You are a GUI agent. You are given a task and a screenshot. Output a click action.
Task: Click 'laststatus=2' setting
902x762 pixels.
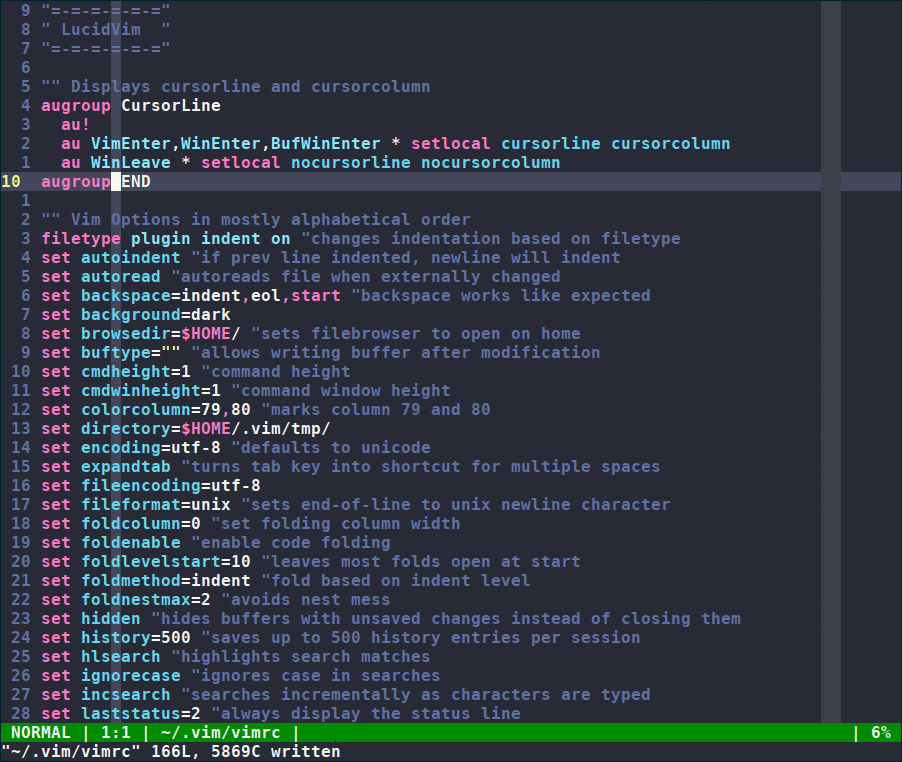point(140,713)
